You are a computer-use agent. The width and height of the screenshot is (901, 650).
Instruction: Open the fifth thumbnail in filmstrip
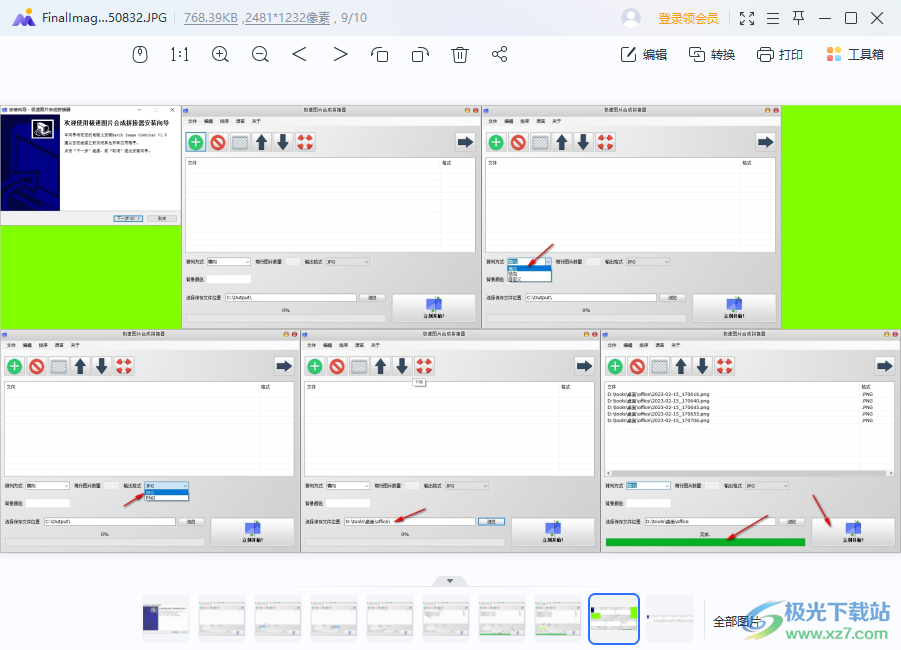(x=390, y=619)
